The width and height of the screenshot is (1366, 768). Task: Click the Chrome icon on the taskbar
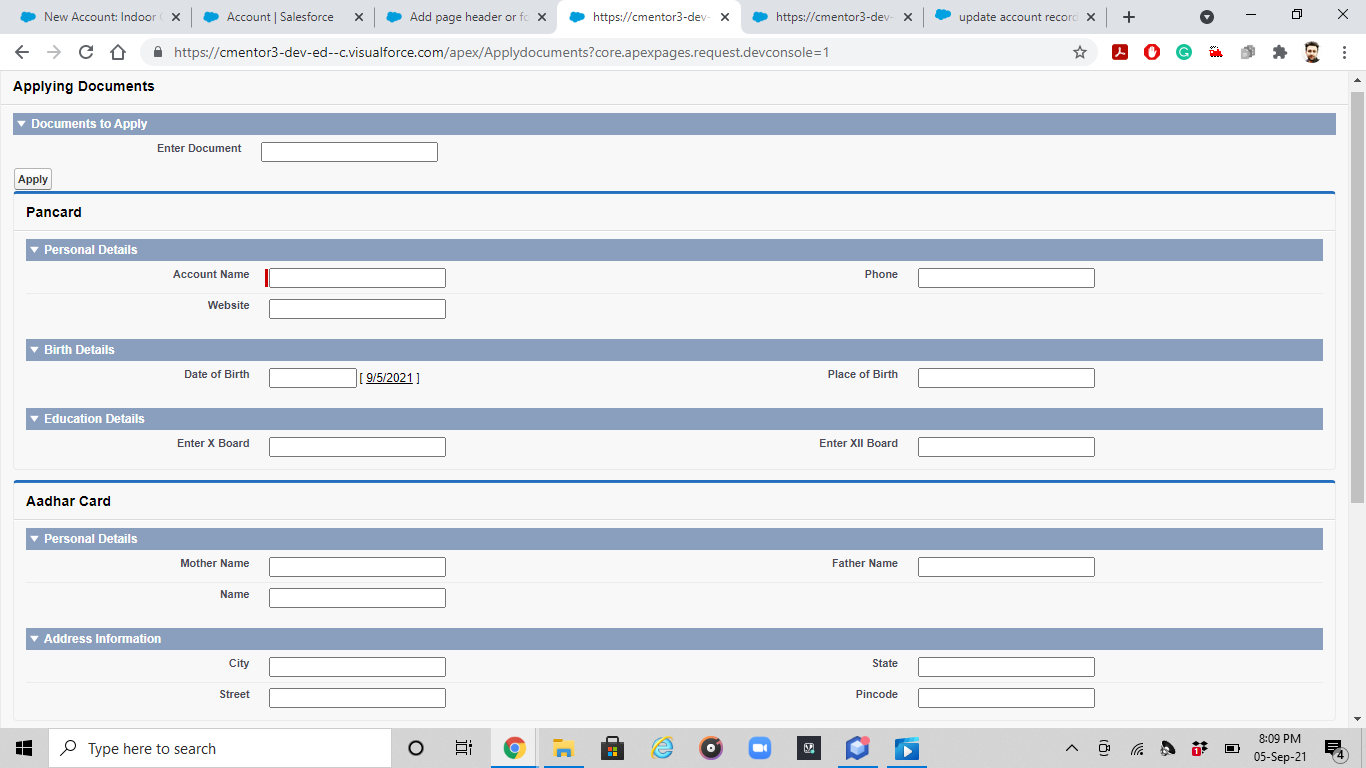pyautogui.click(x=515, y=748)
